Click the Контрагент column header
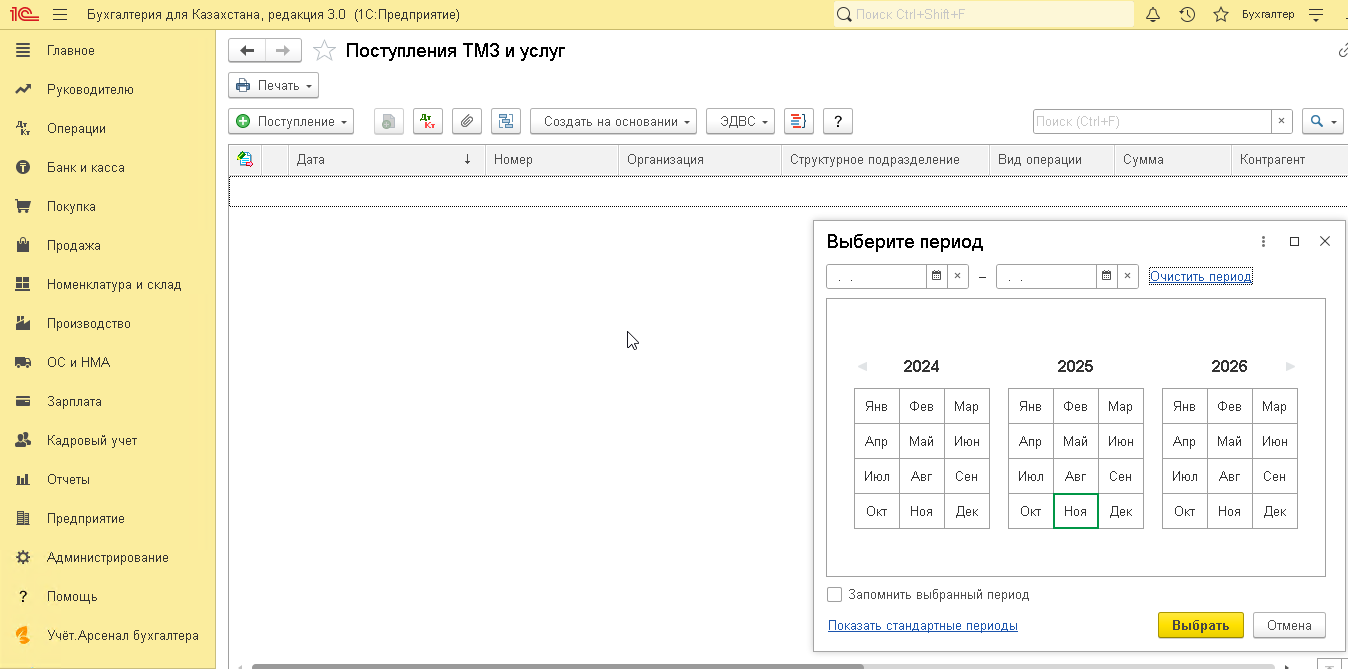Image resolution: width=1348 pixels, height=669 pixels. coord(1289,160)
